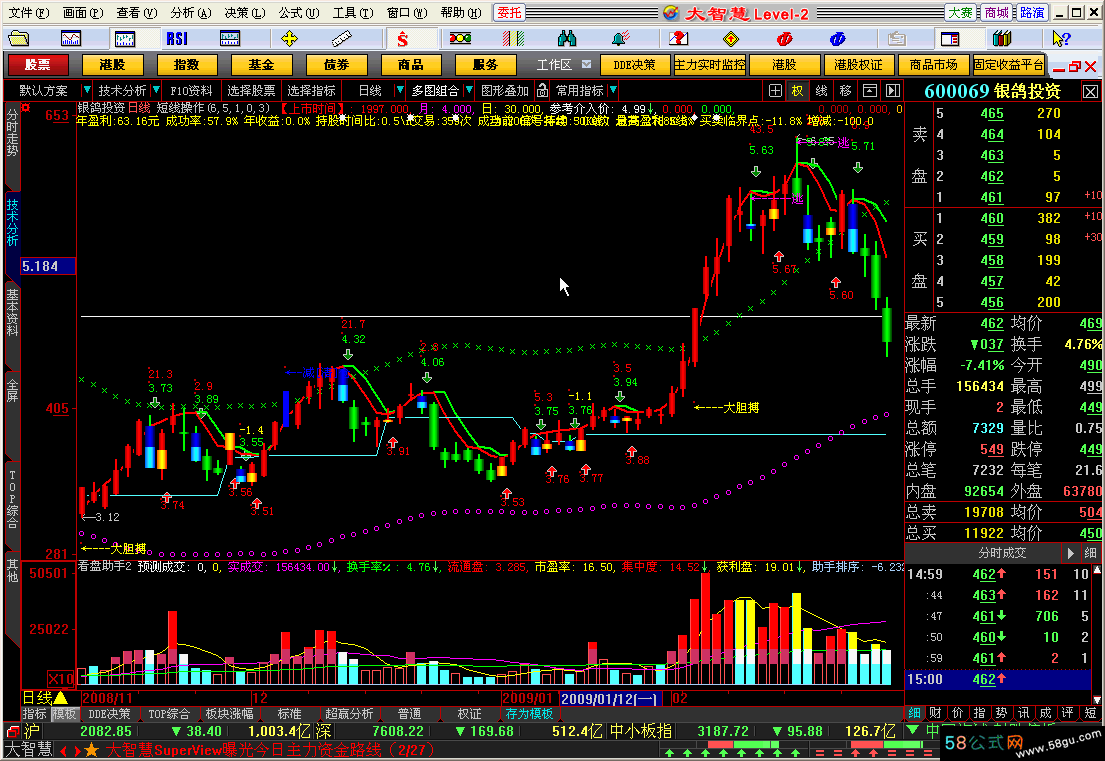Expand the 分时成交 right arrow
The image size is (1105, 761).
click(1070, 553)
